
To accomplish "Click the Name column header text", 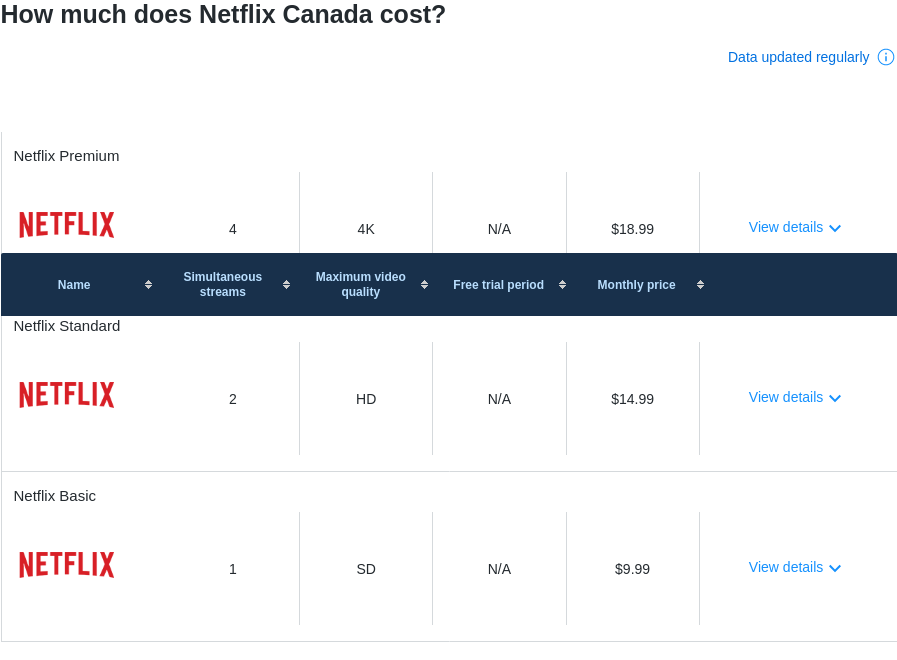I will point(74,284).
